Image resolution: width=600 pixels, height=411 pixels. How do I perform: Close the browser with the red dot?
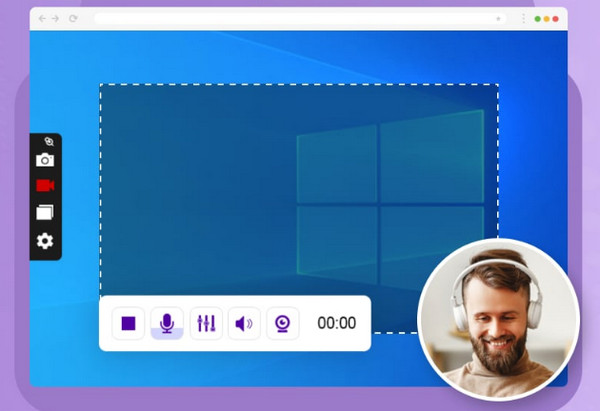(555, 19)
